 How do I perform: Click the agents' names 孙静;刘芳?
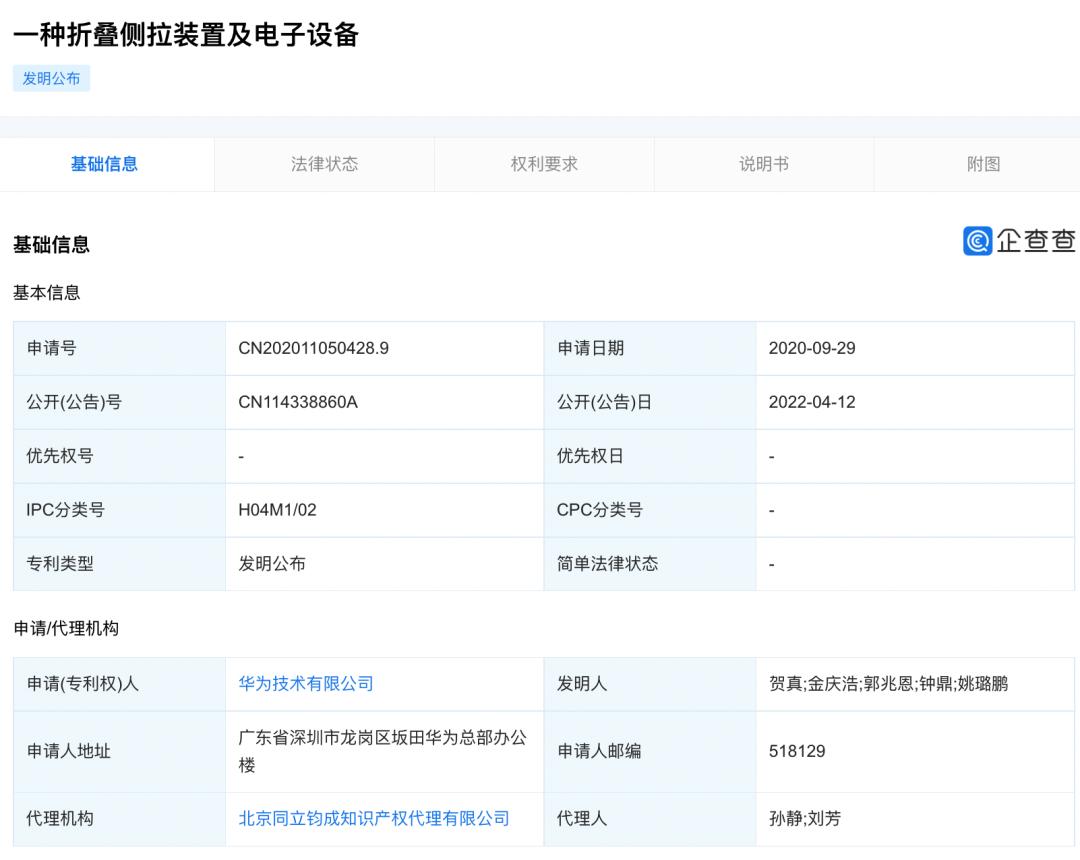coord(804,819)
